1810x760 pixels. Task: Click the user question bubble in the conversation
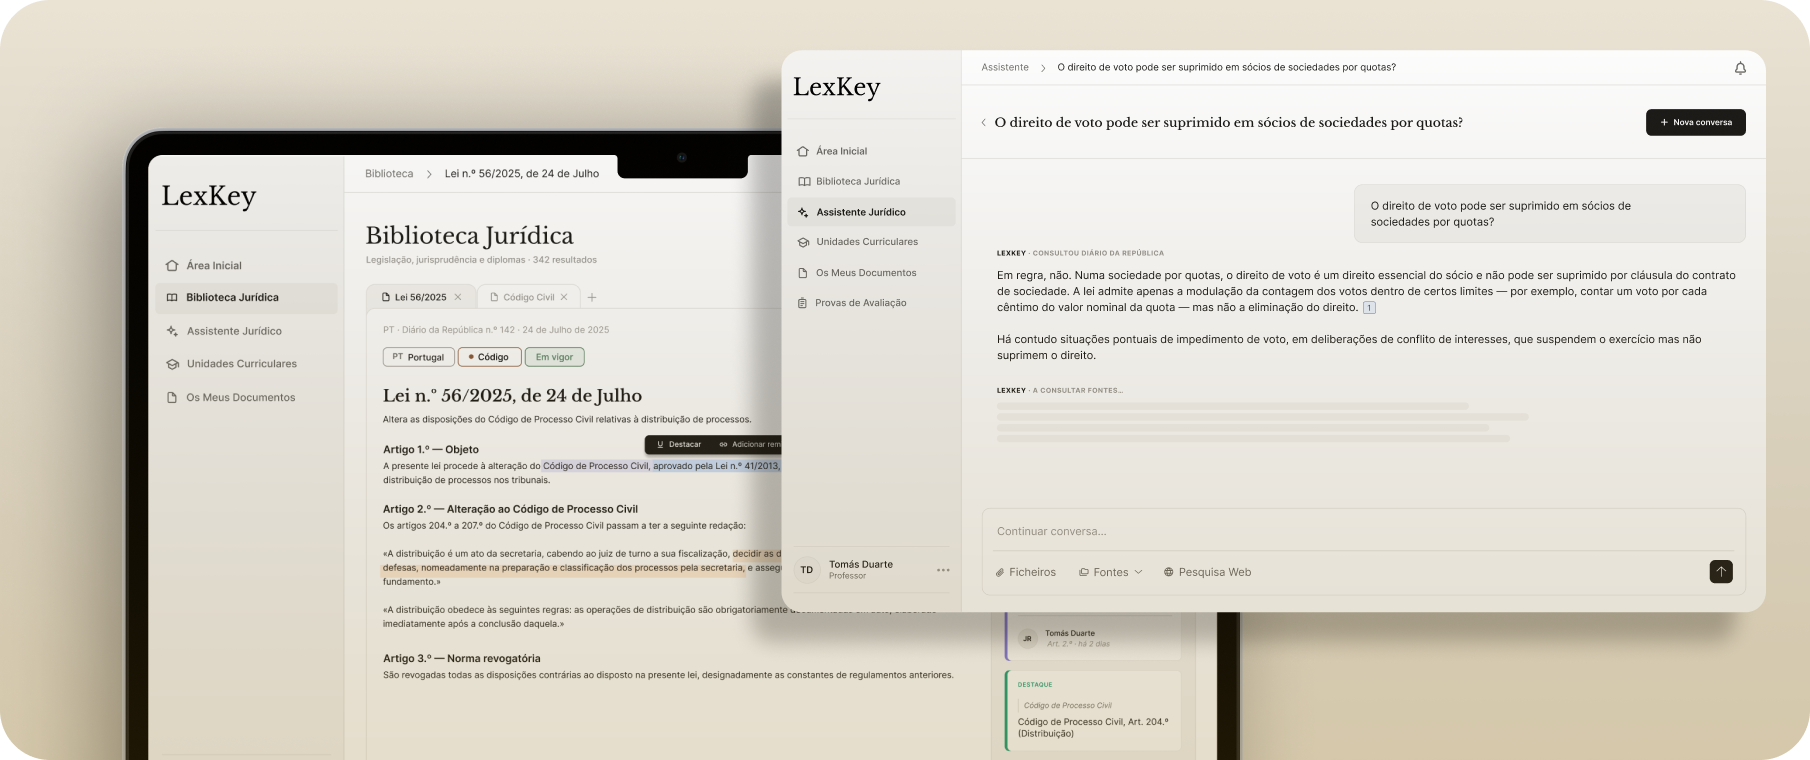[x=1549, y=214]
